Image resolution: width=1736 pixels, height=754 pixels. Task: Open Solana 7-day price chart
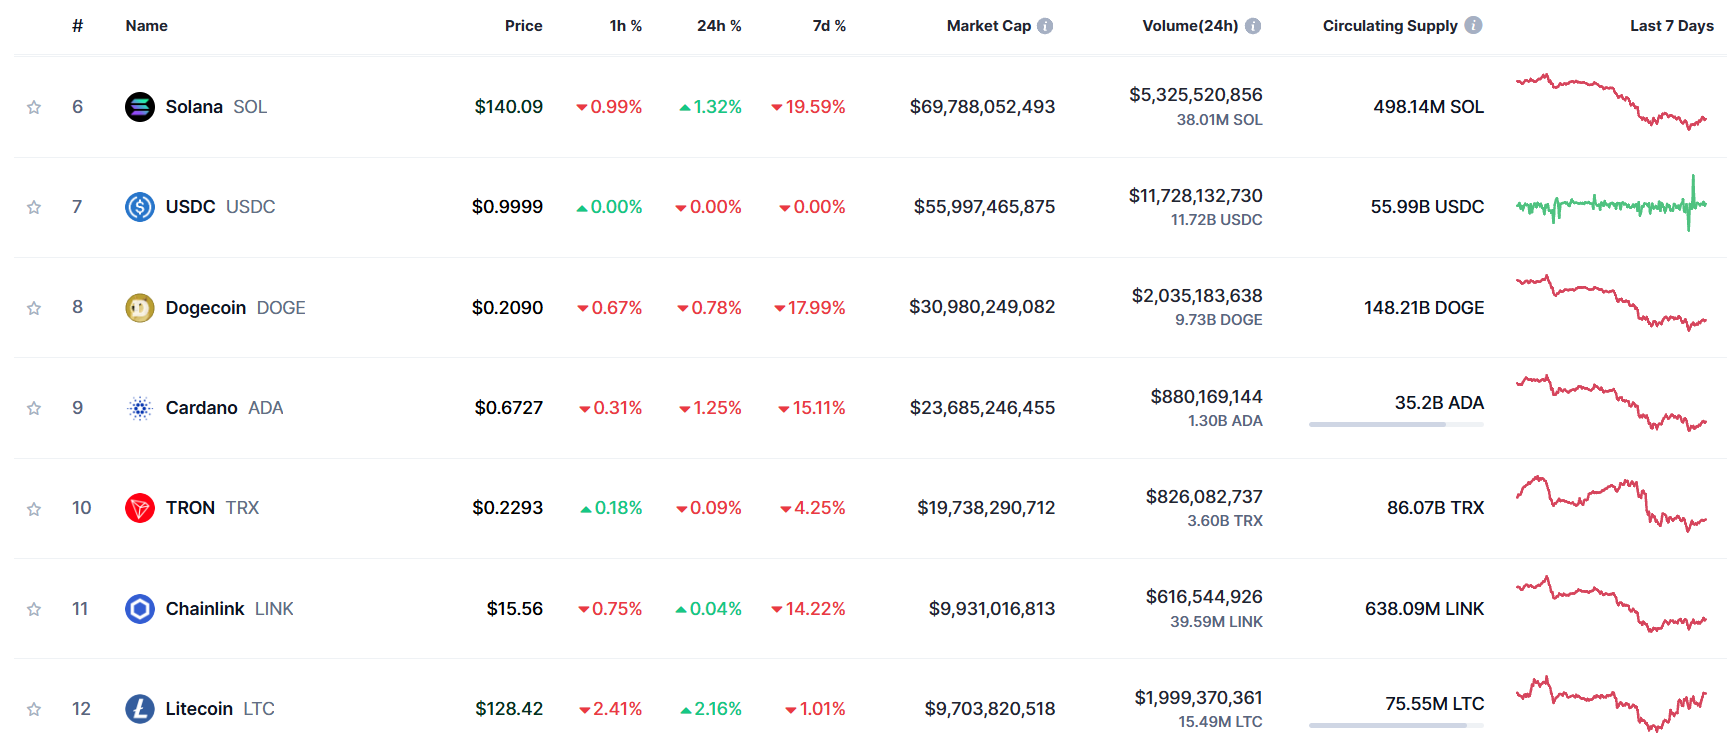pos(1611,102)
